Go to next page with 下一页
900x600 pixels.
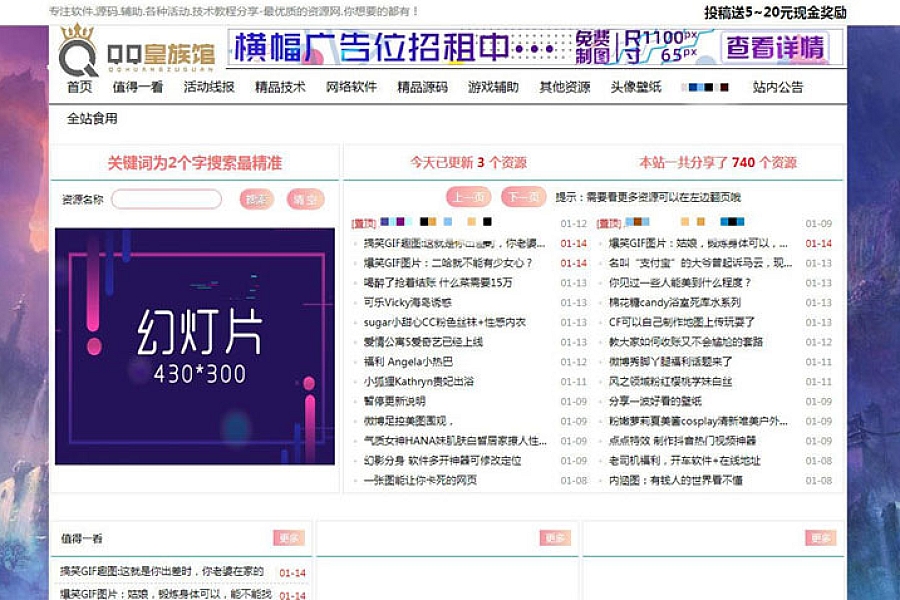[523, 197]
